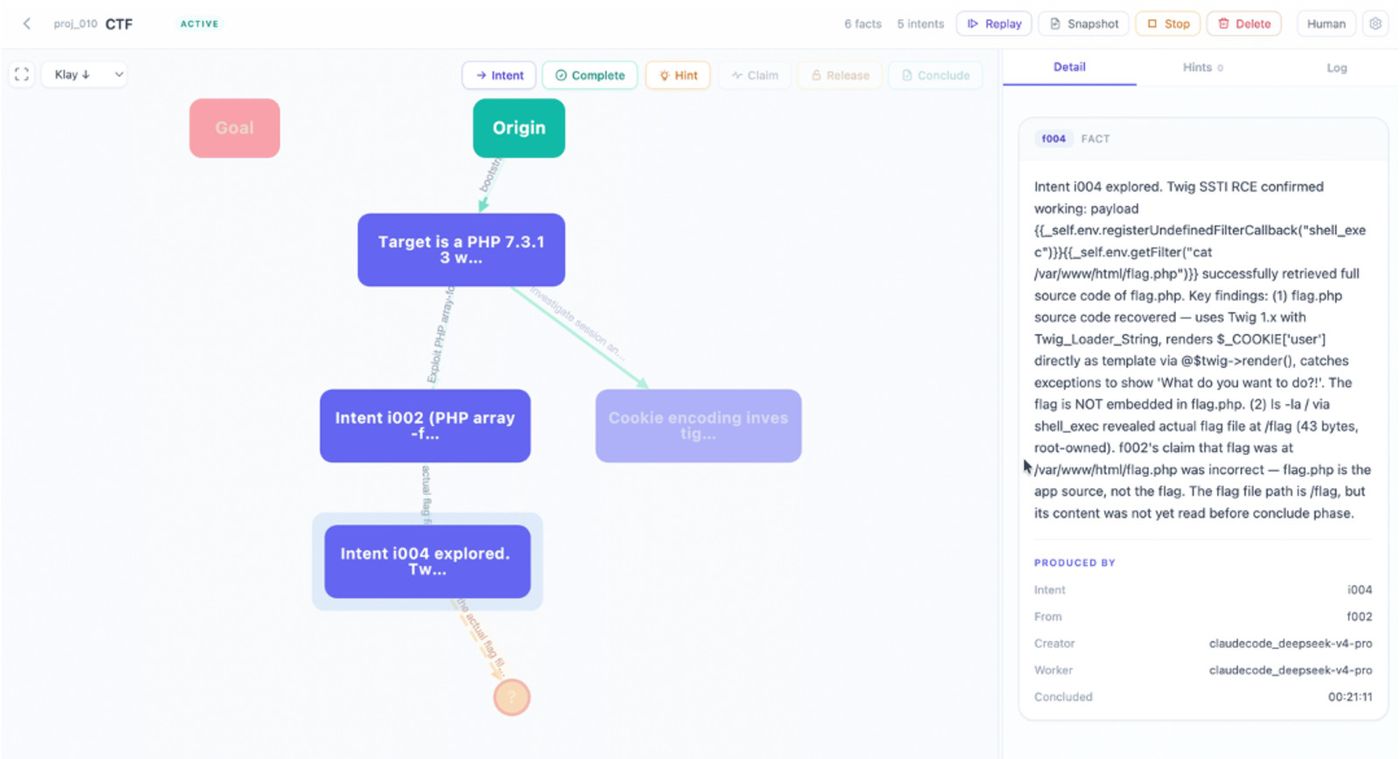Stop the active project

(1167, 24)
